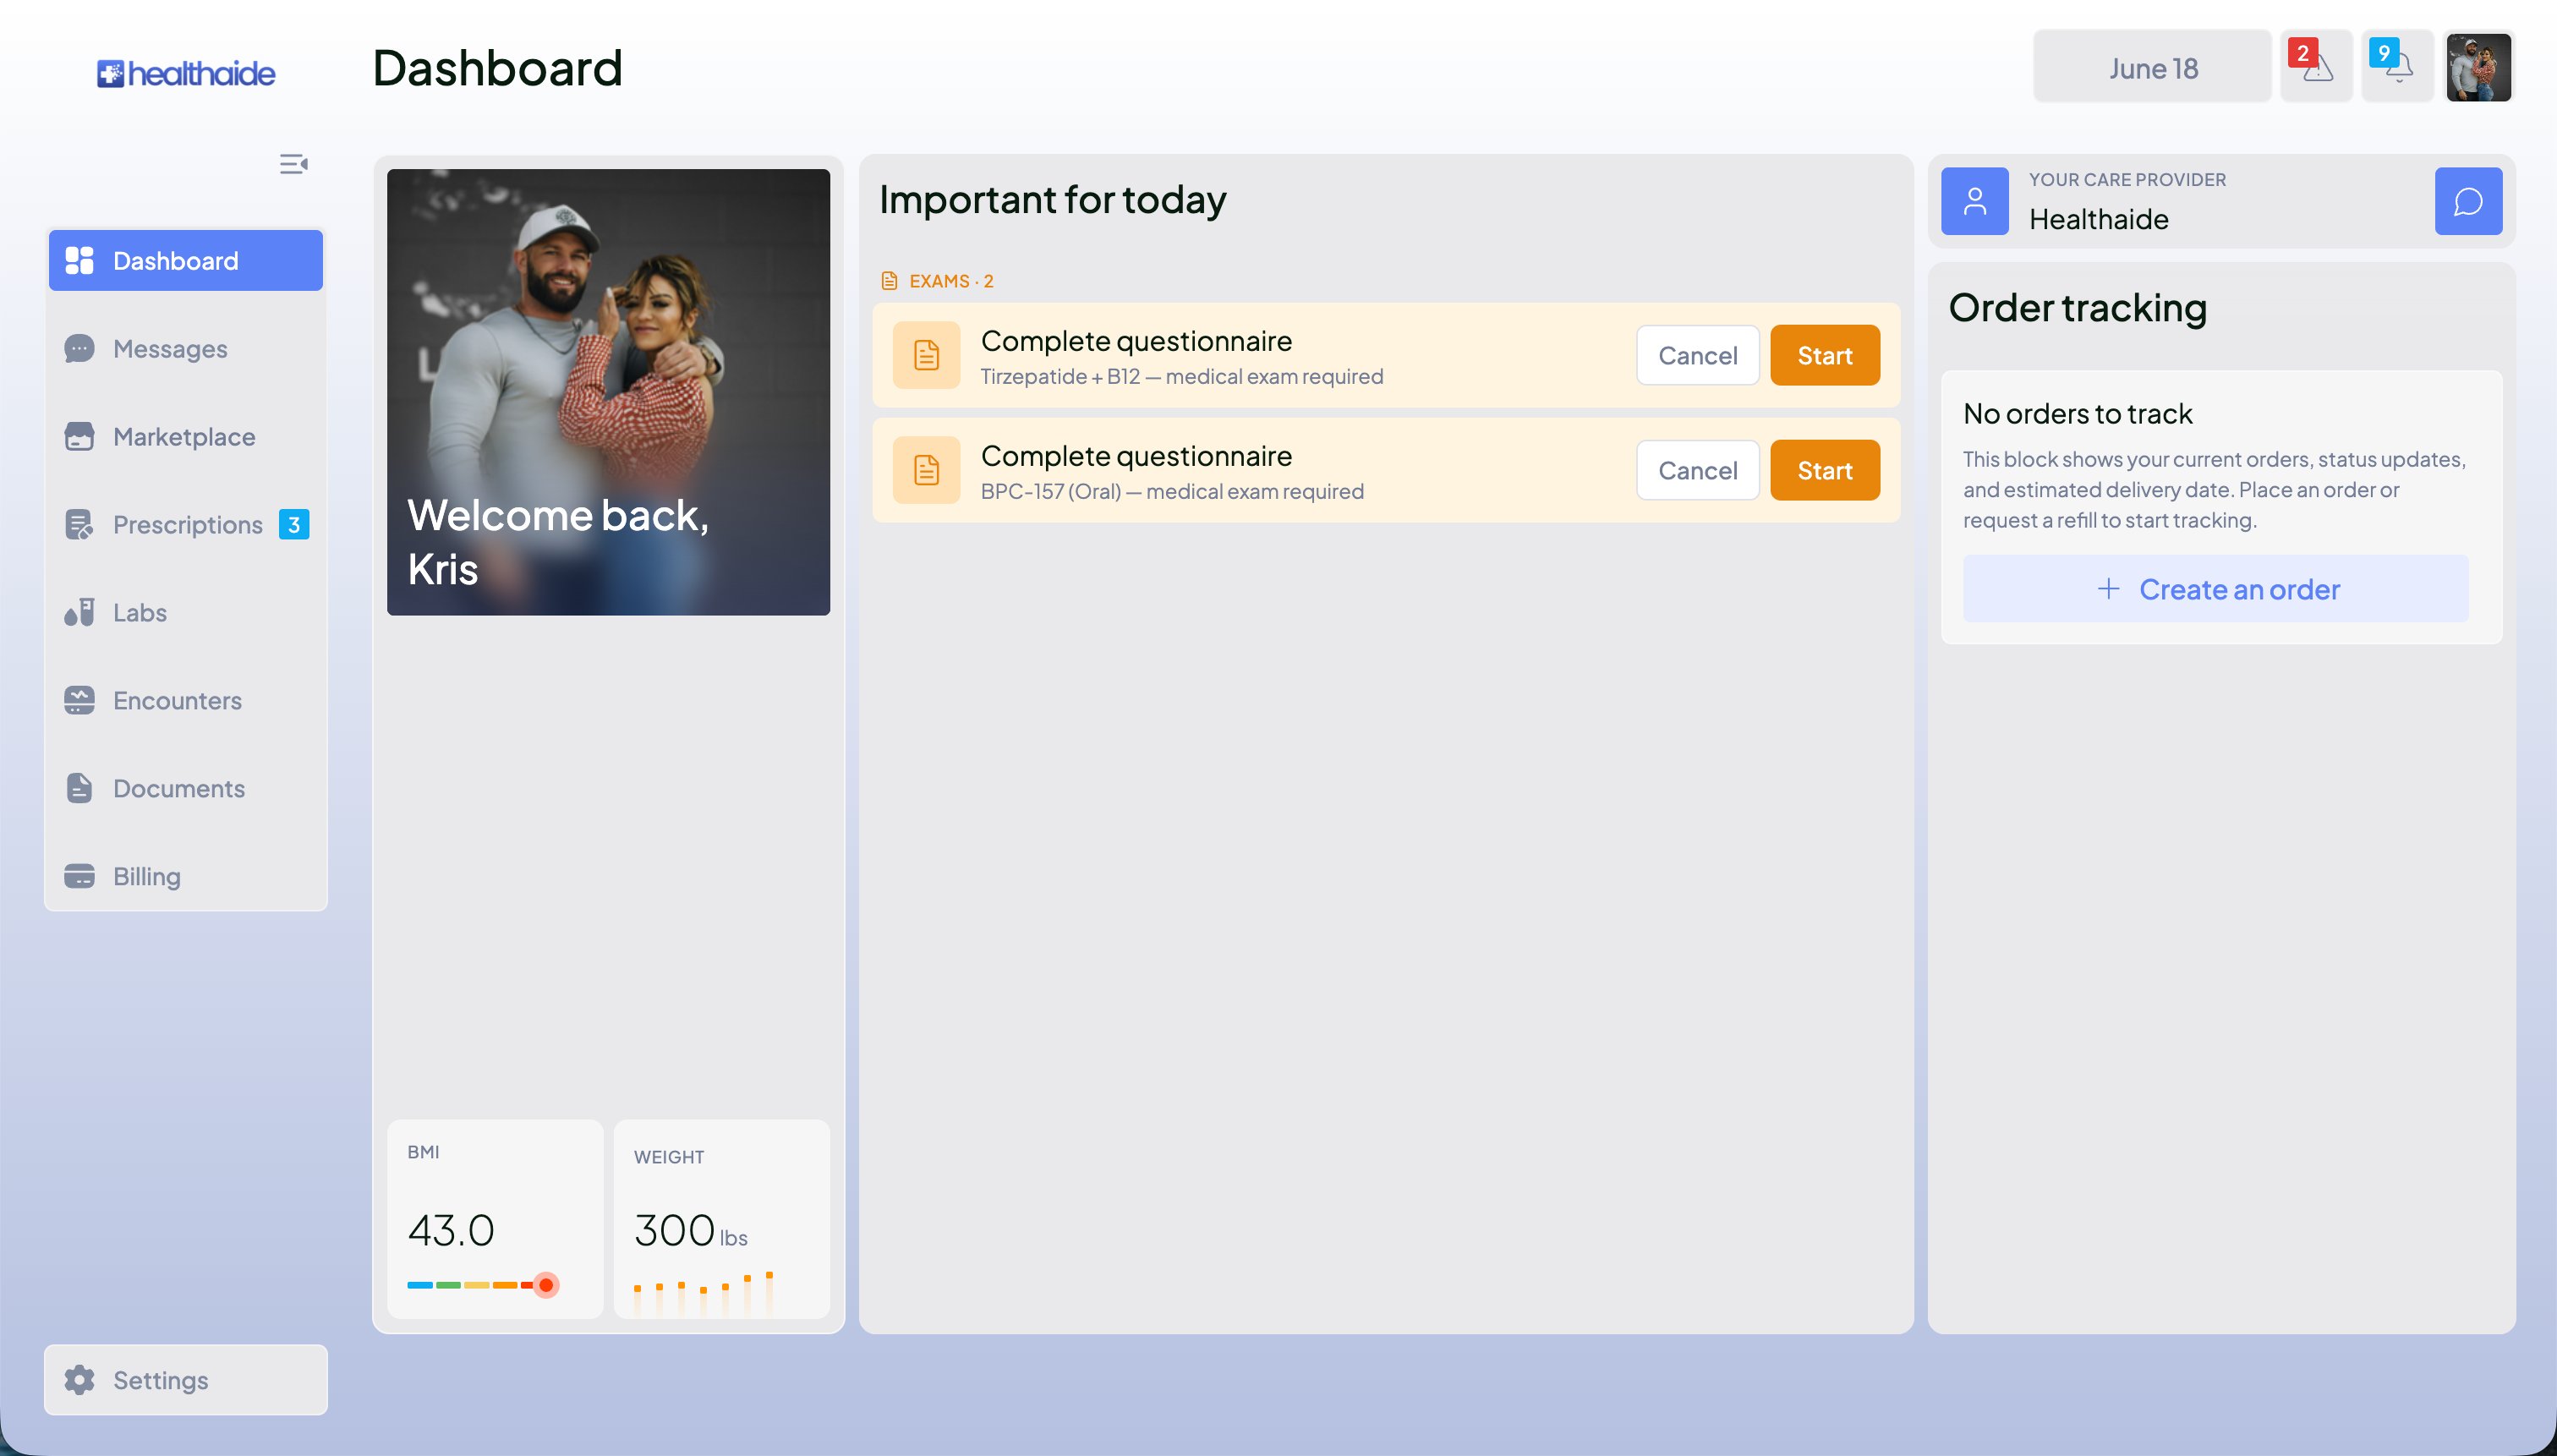2557x1456 pixels.
Task: Click the Labs test tube icon
Action: [x=79, y=613]
